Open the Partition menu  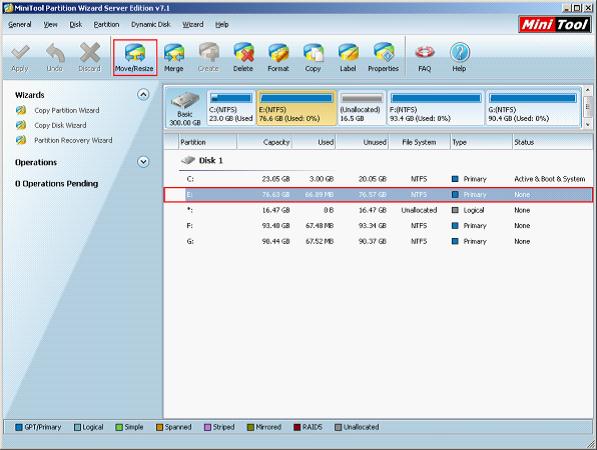pyautogui.click(x=106, y=24)
